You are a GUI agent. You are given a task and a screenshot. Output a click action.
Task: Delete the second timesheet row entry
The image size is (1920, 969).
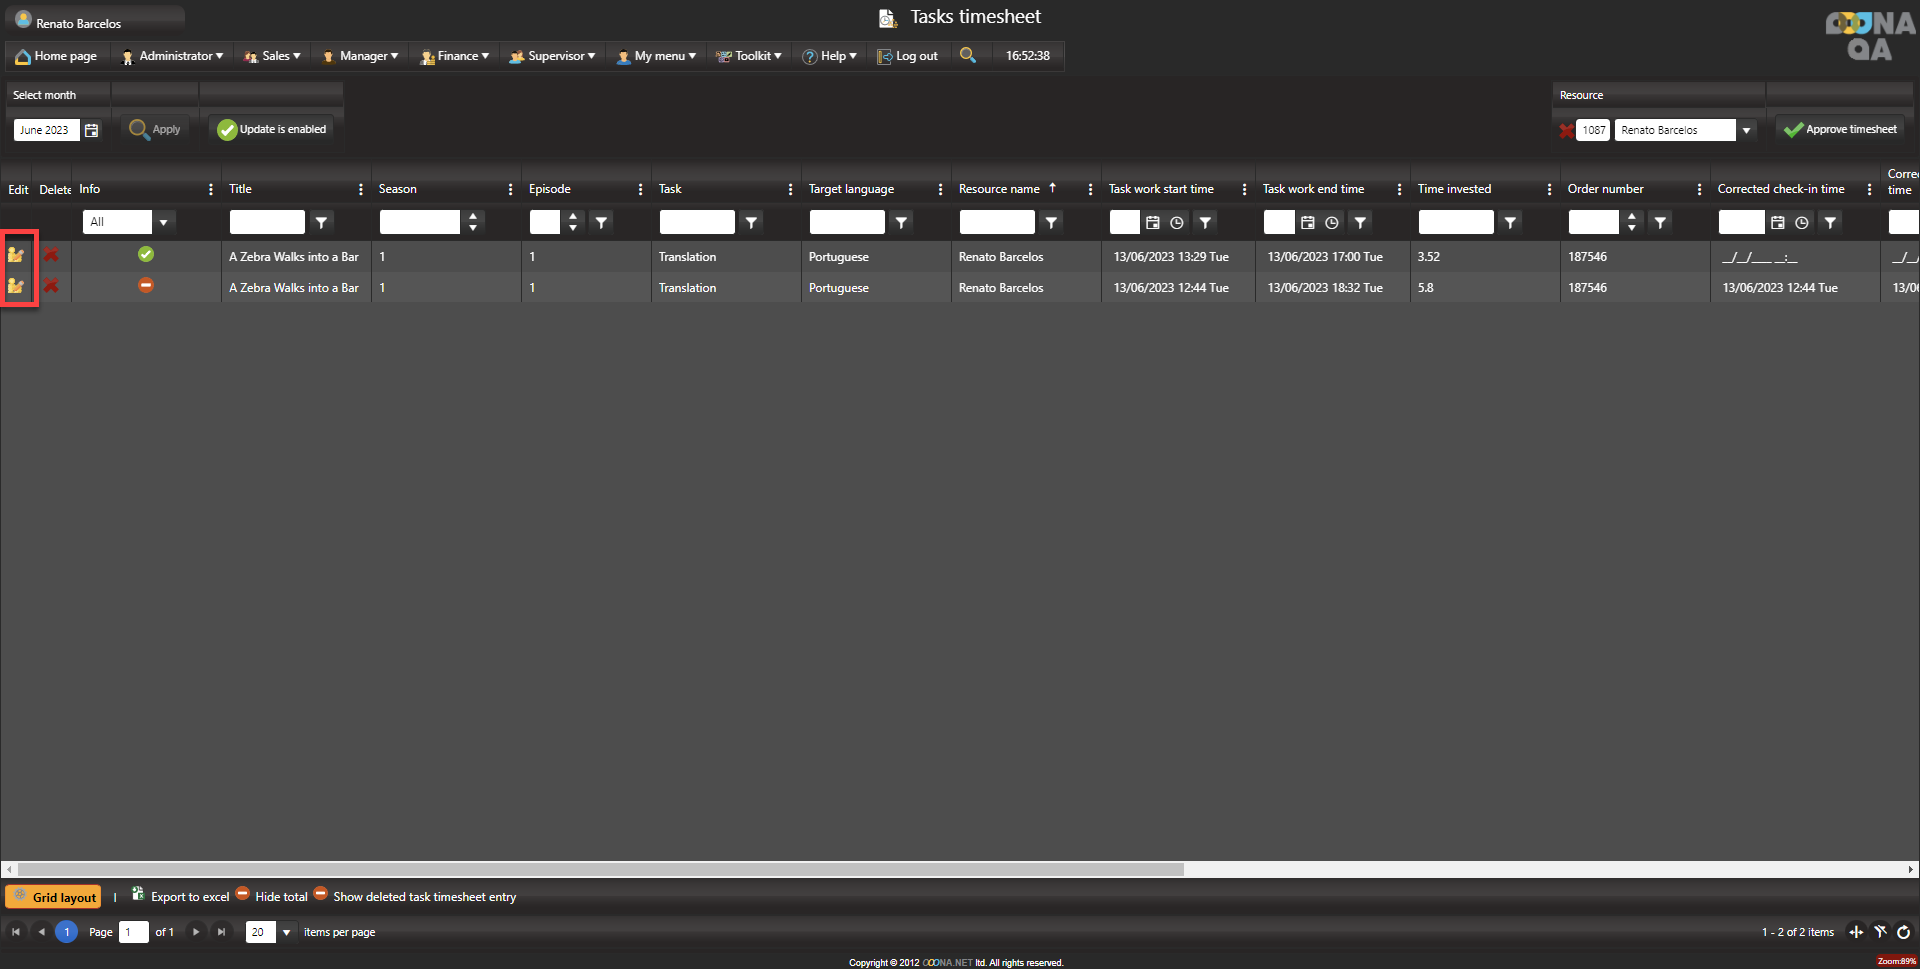tap(51, 286)
